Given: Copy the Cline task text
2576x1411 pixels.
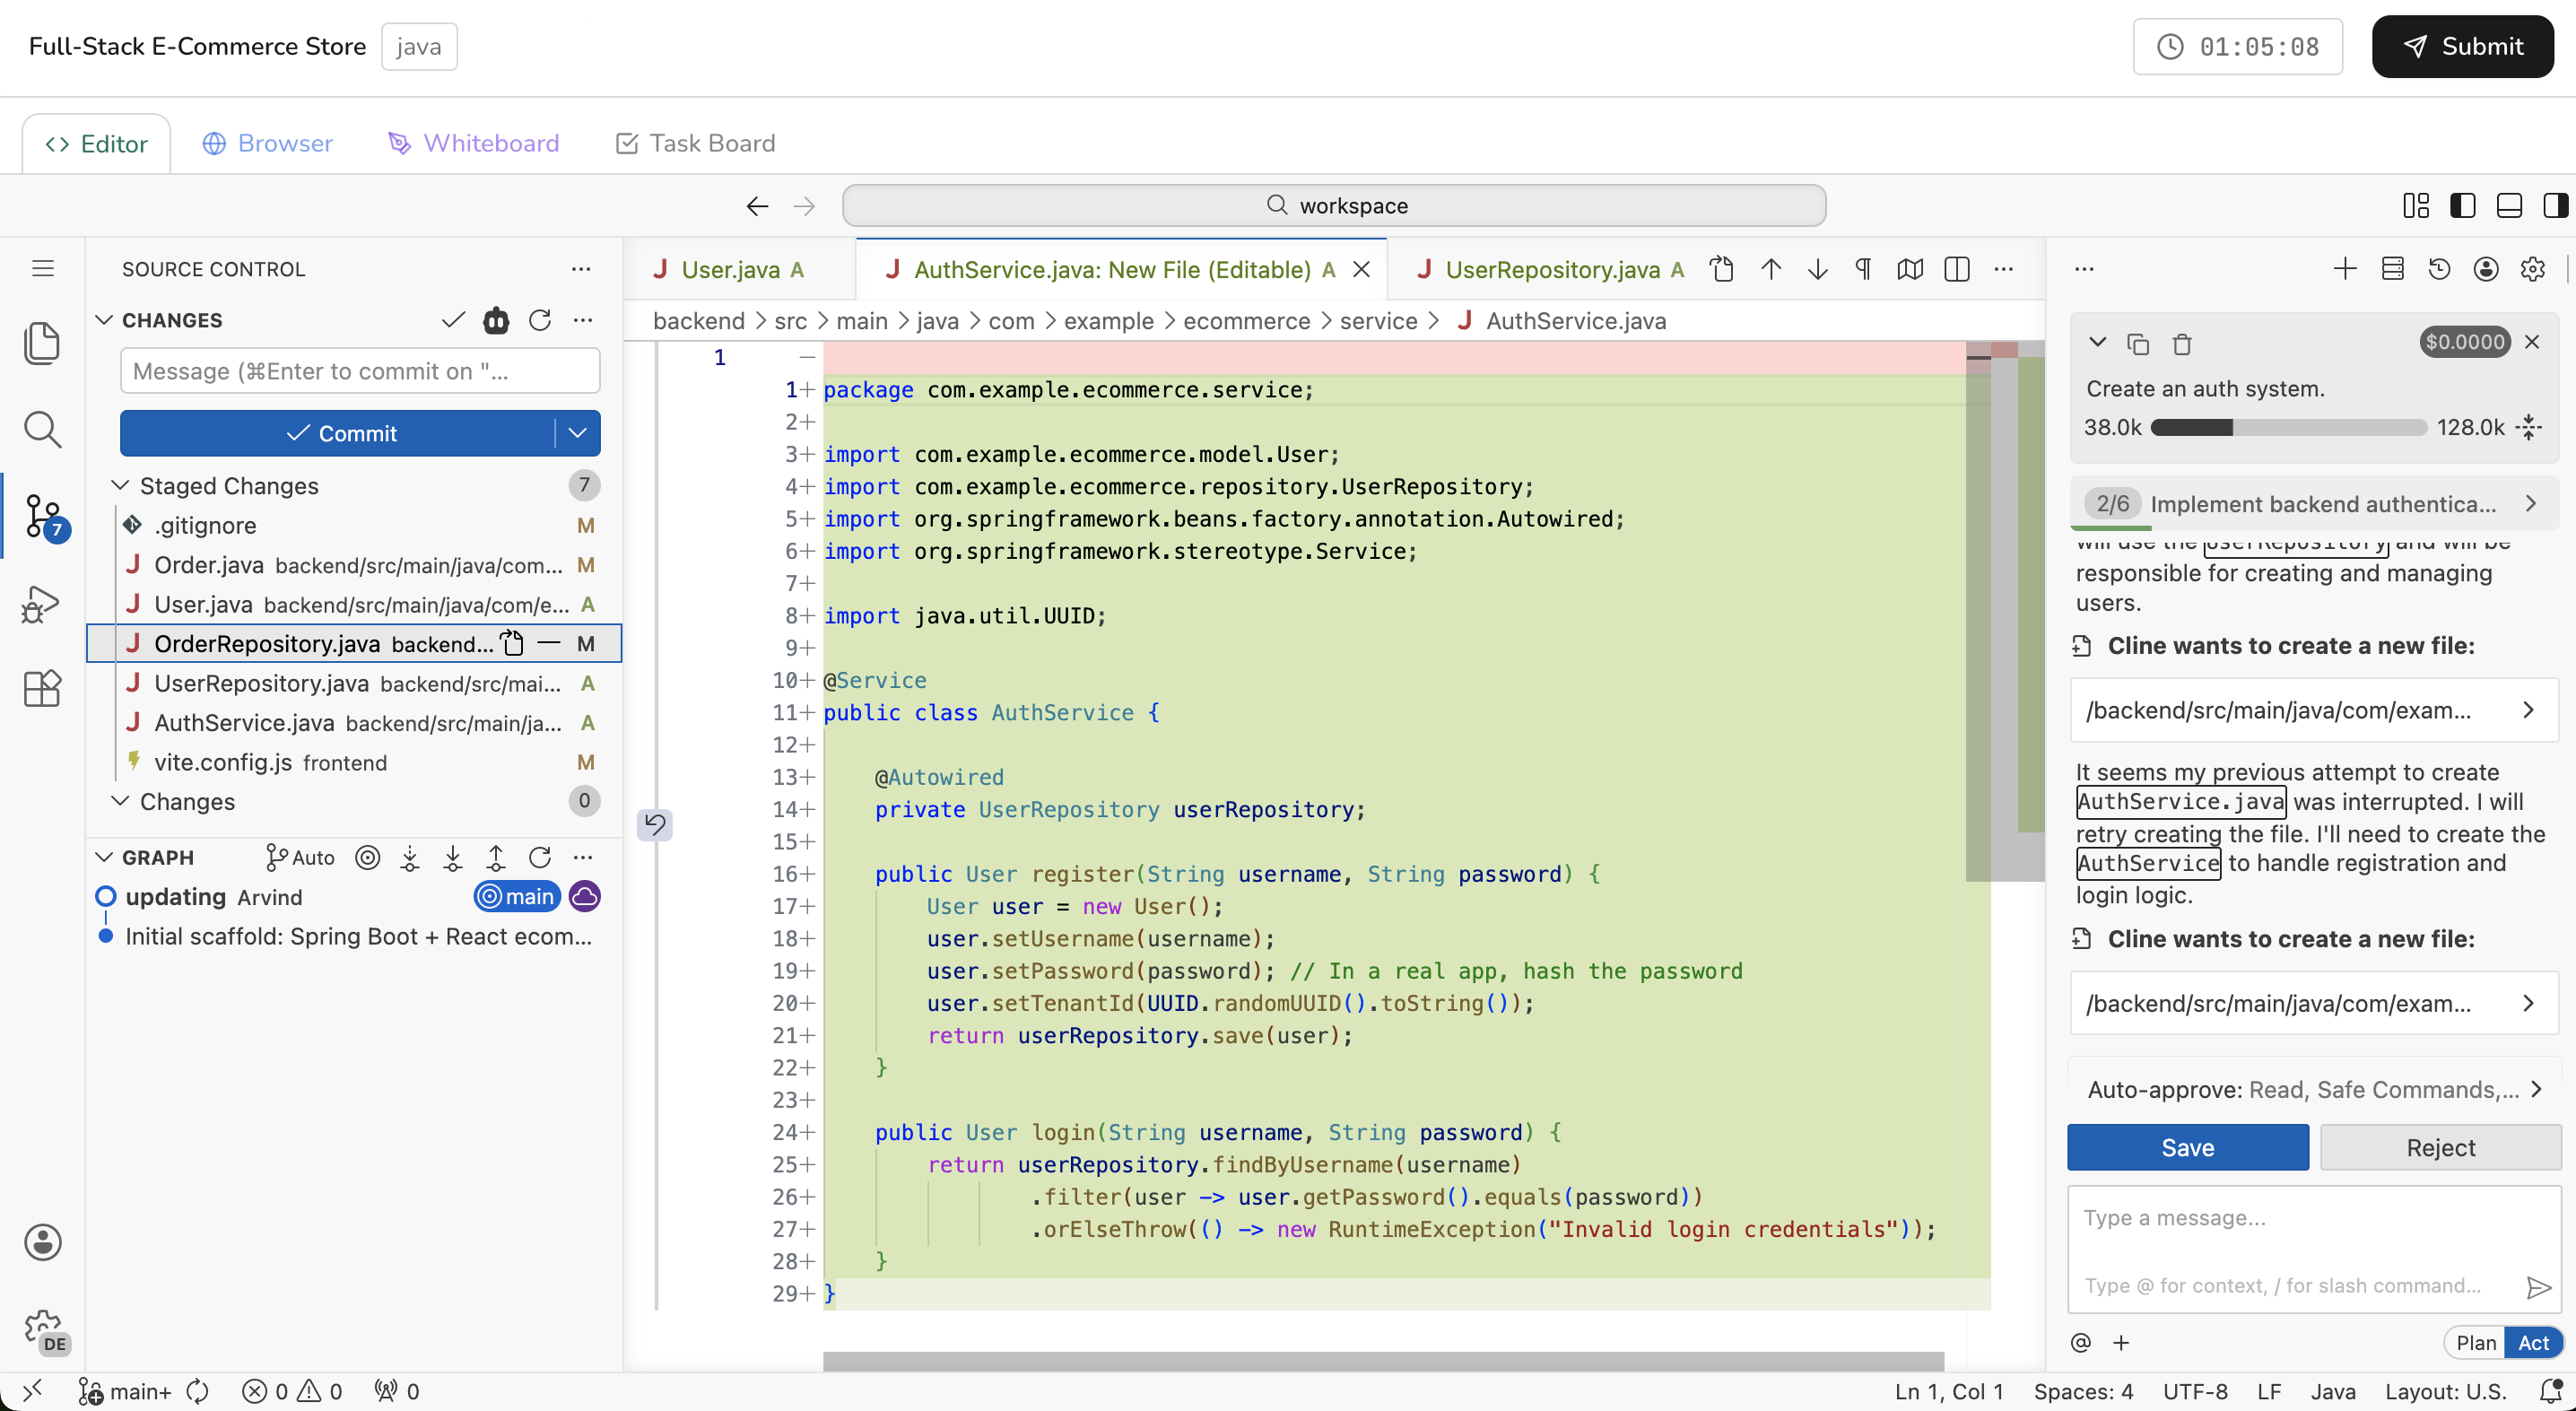Looking at the screenshot, I should coord(2138,344).
